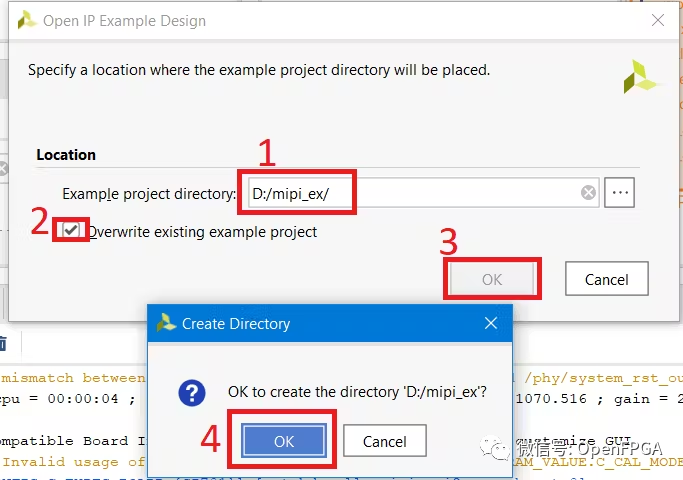683x480 pixels.
Task: Click the 'Example project directory:' label
Action: tap(149, 193)
